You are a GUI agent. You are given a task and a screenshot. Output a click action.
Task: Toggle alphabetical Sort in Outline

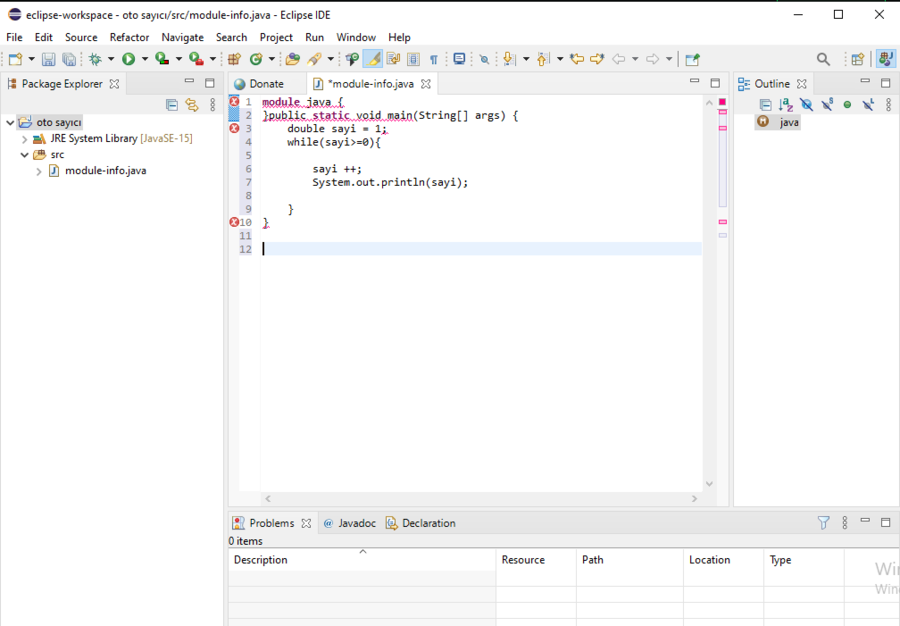pos(786,104)
